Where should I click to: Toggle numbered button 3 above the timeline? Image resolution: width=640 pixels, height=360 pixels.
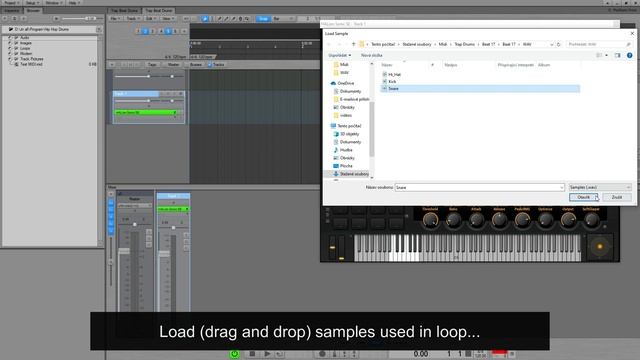click(x=153, y=31)
